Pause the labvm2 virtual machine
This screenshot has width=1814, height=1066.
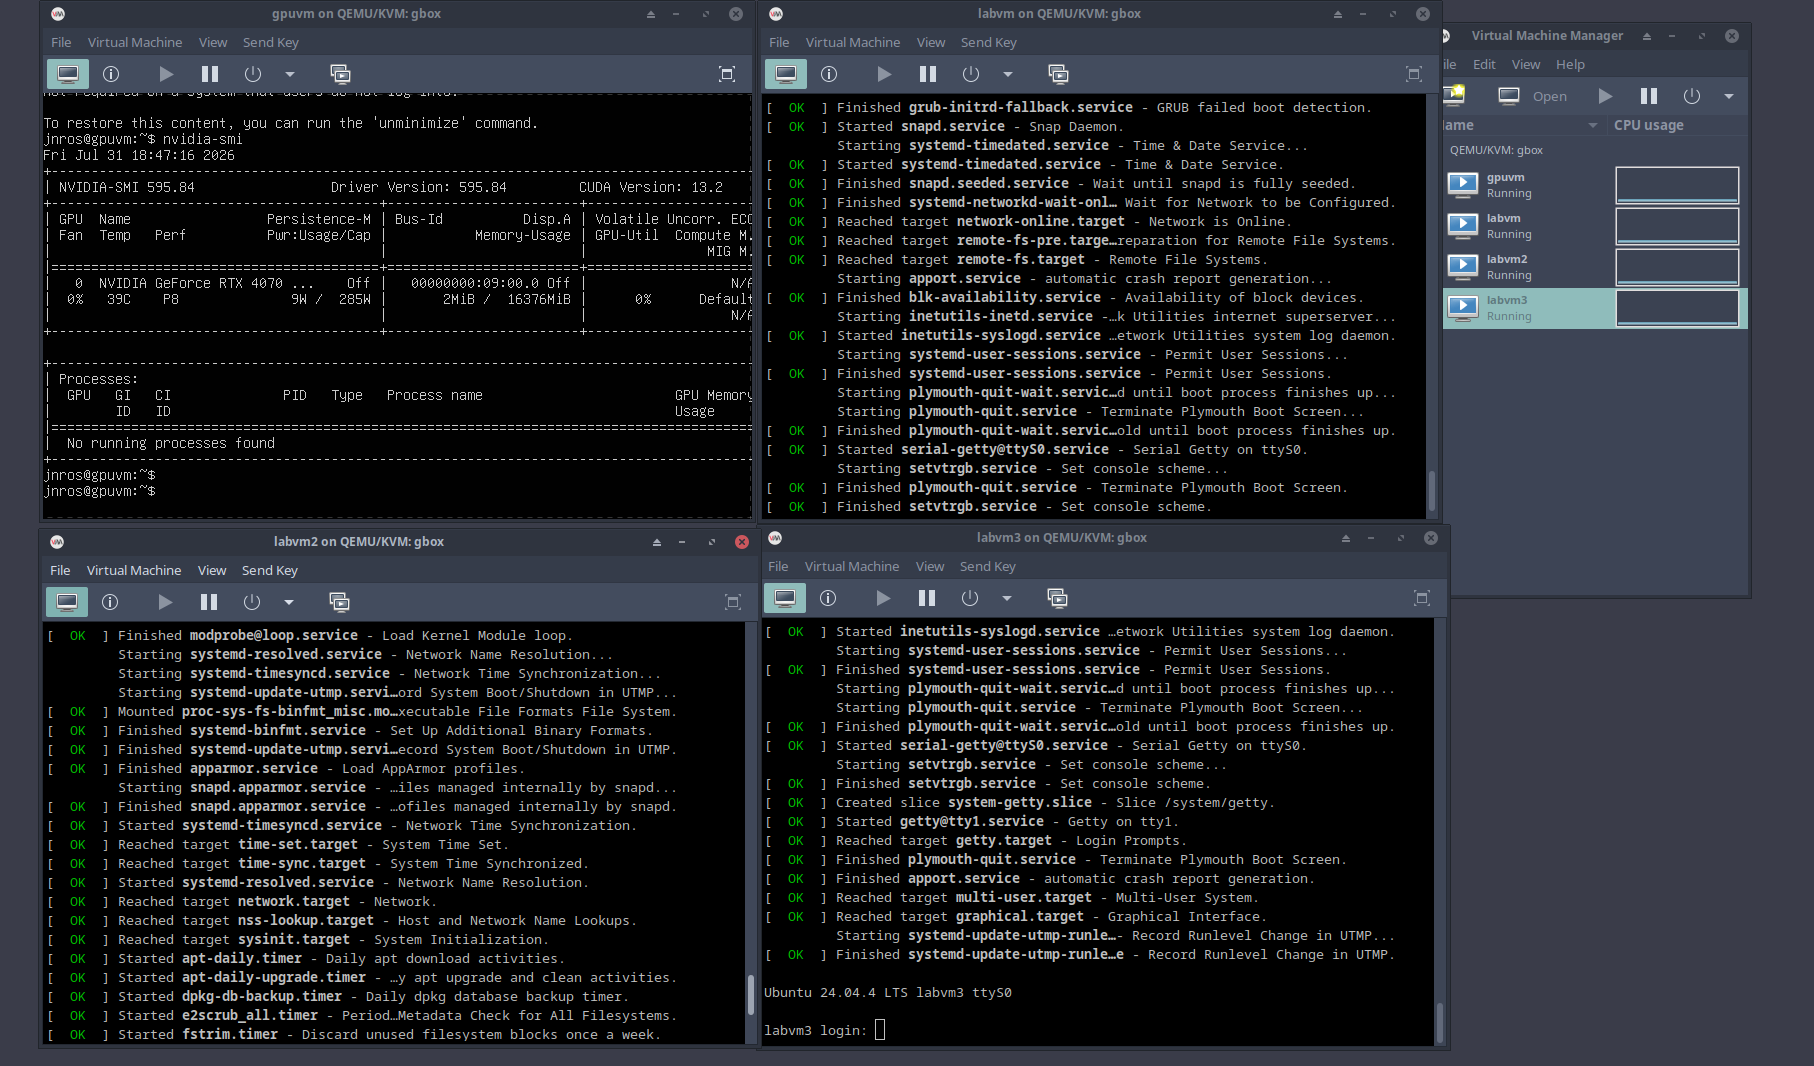point(209,602)
